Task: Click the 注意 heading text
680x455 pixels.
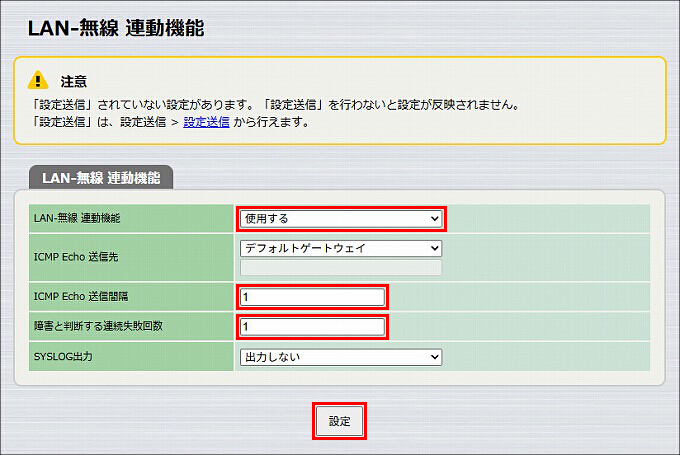Action: coord(74,82)
